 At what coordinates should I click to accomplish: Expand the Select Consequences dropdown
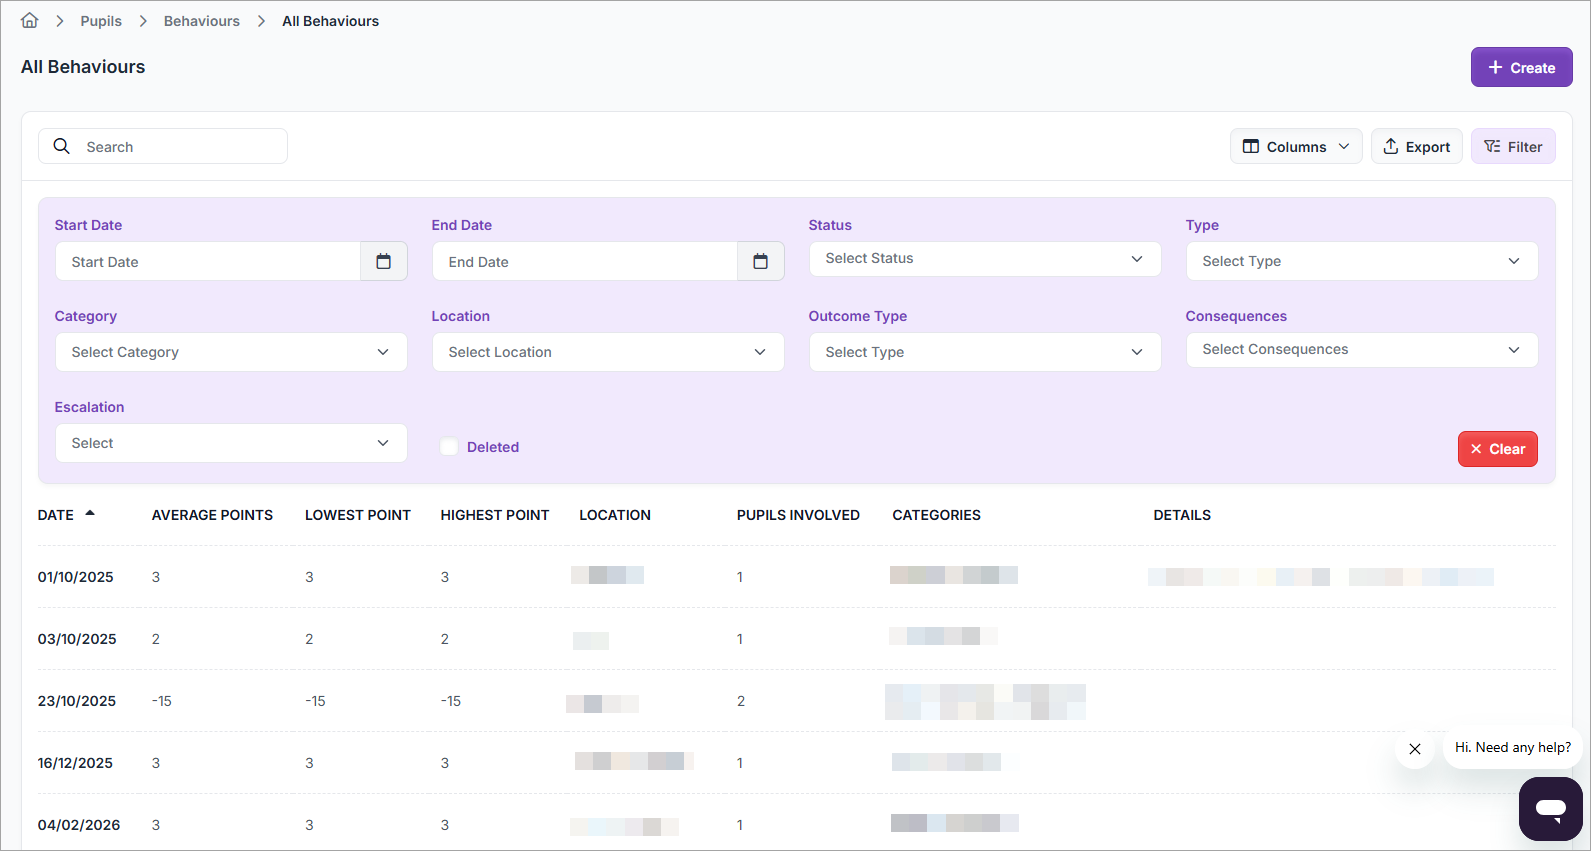click(x=1361, y=350)
